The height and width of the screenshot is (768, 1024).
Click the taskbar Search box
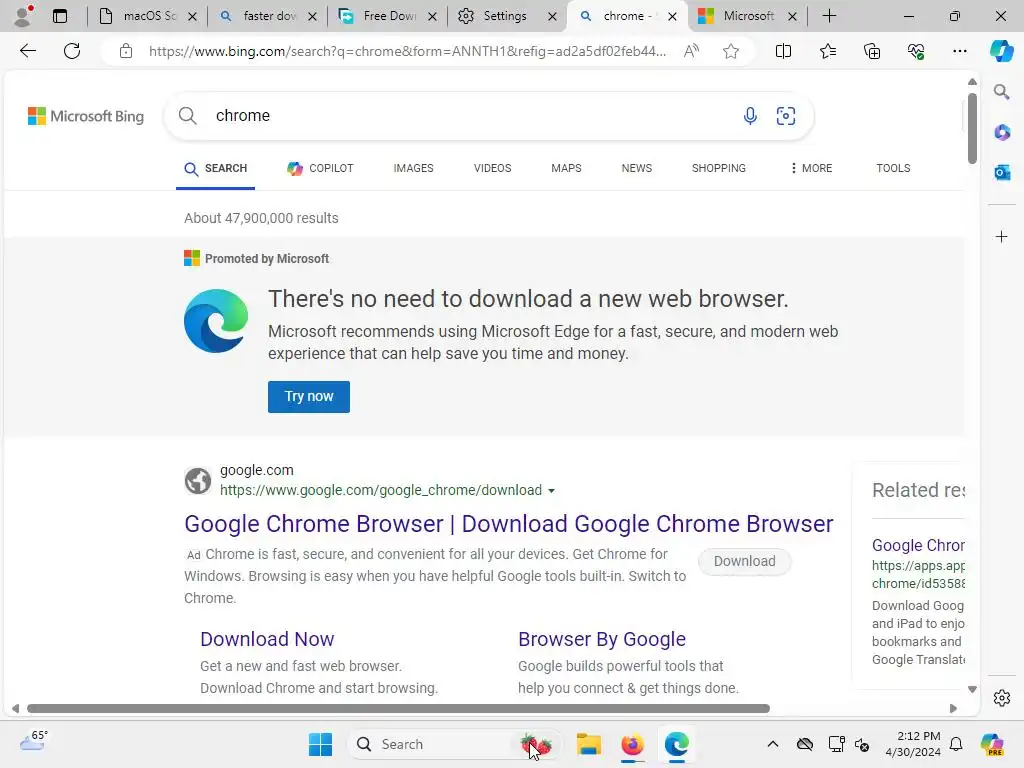click(455, 744)
